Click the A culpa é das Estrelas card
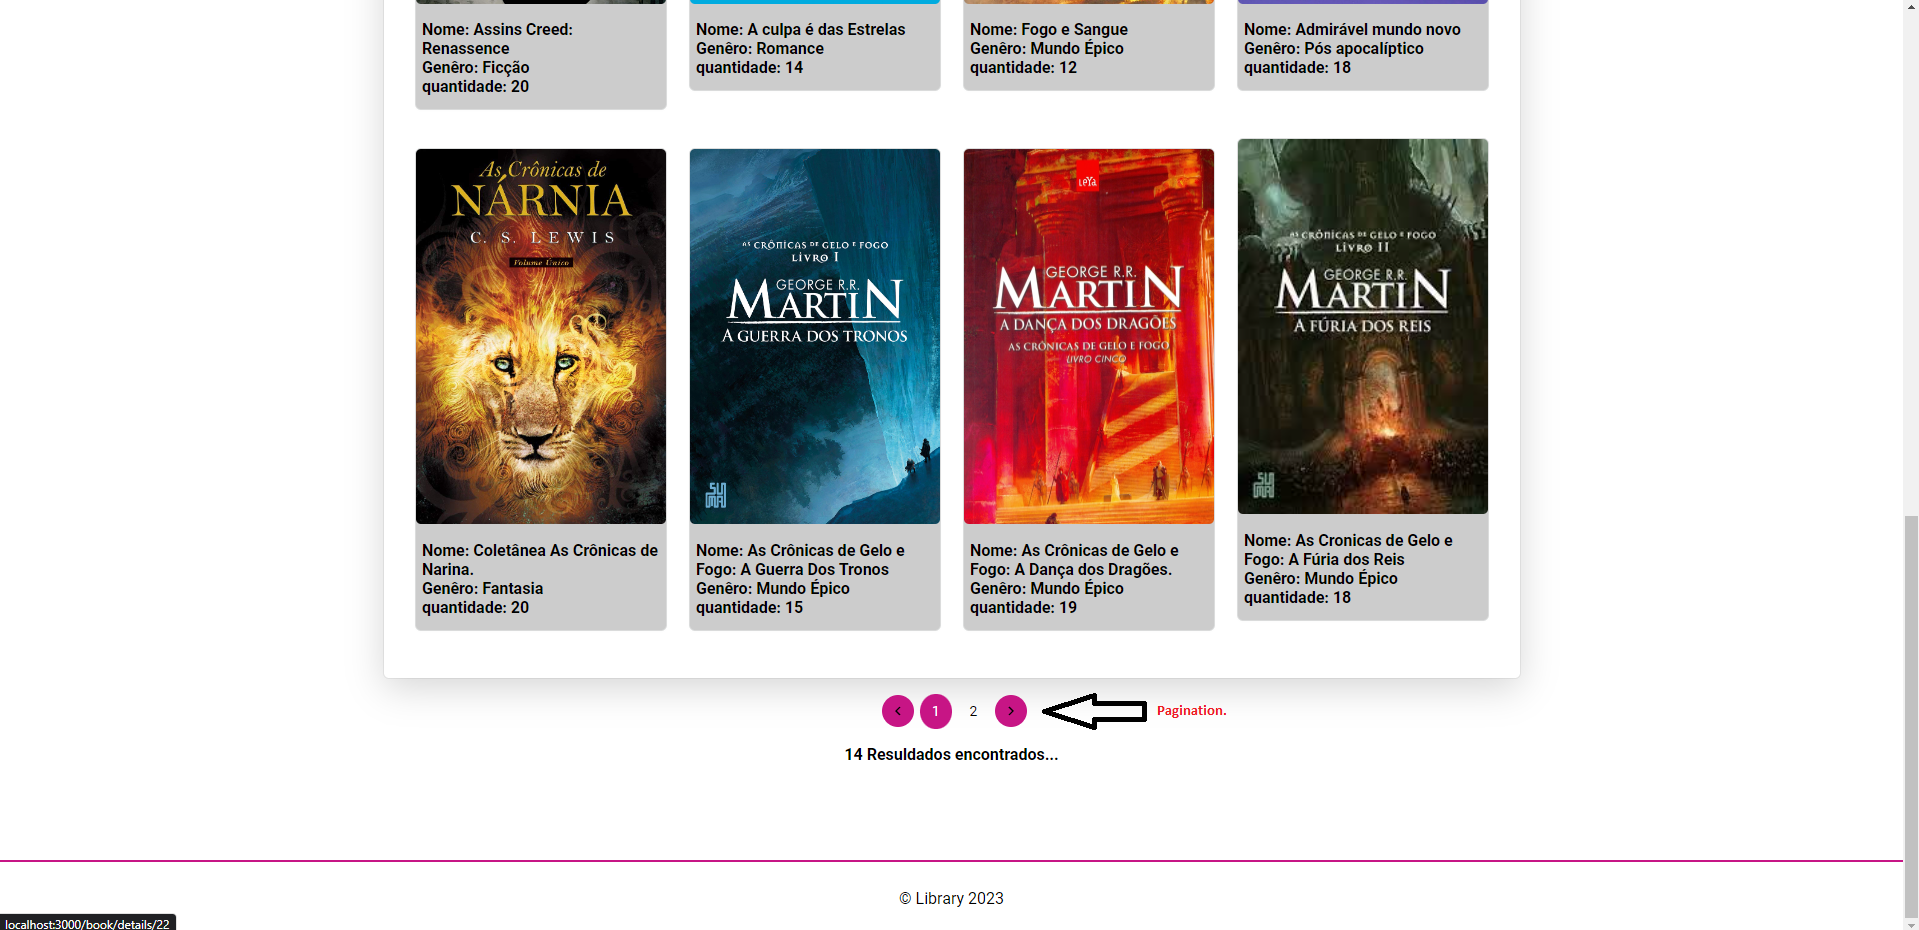 point(814,45)
